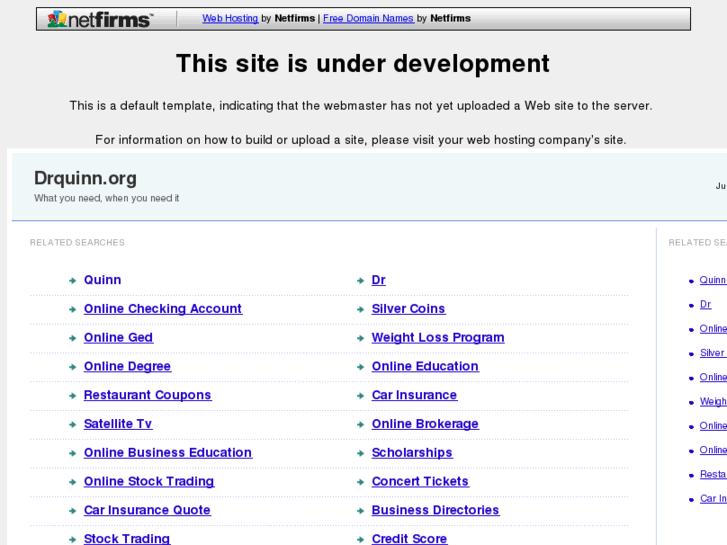Click the arrow icon beside Quinn

click(72, 281)
